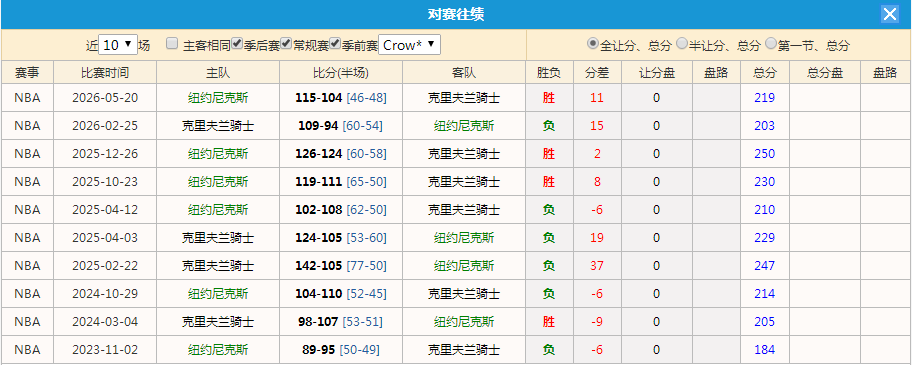Click the 赛事 column header
Viewport: 912px width, 365px height.
point(27,73)
